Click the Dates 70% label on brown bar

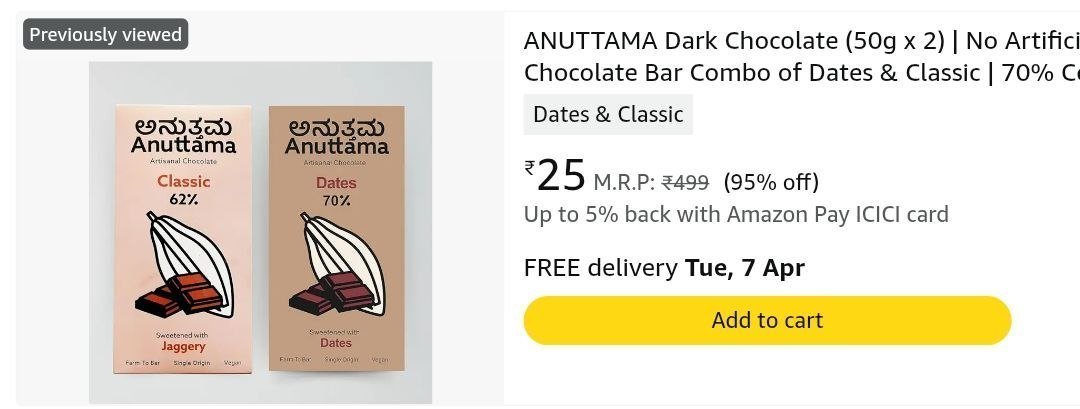[x=336, y=191]
